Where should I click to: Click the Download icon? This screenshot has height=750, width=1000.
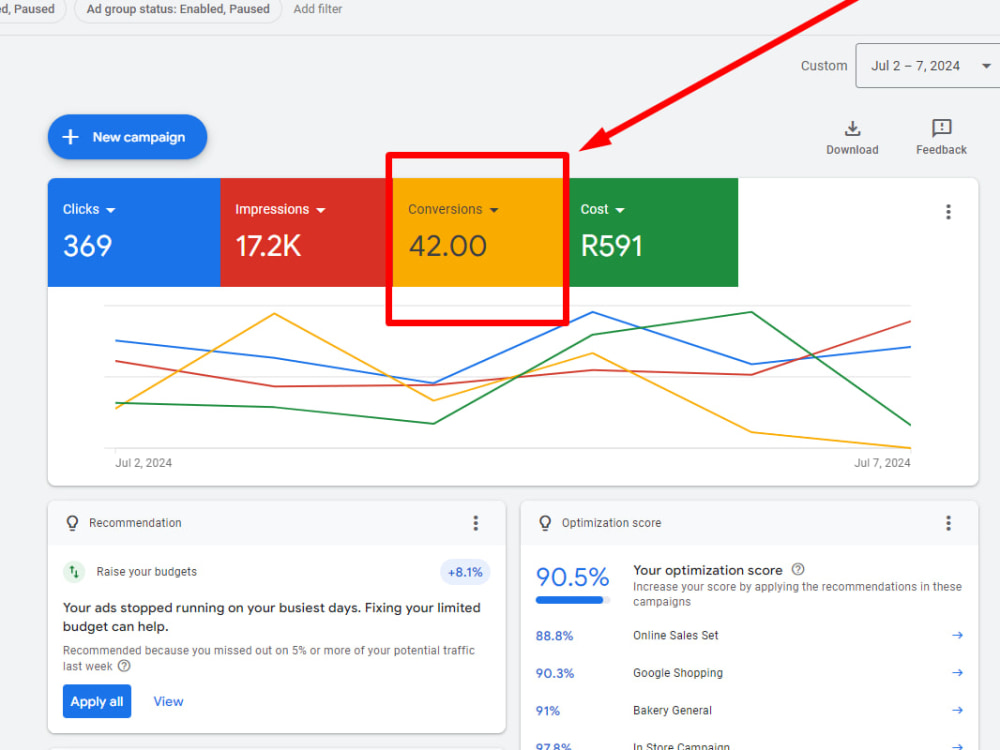(x=852, y=129)
